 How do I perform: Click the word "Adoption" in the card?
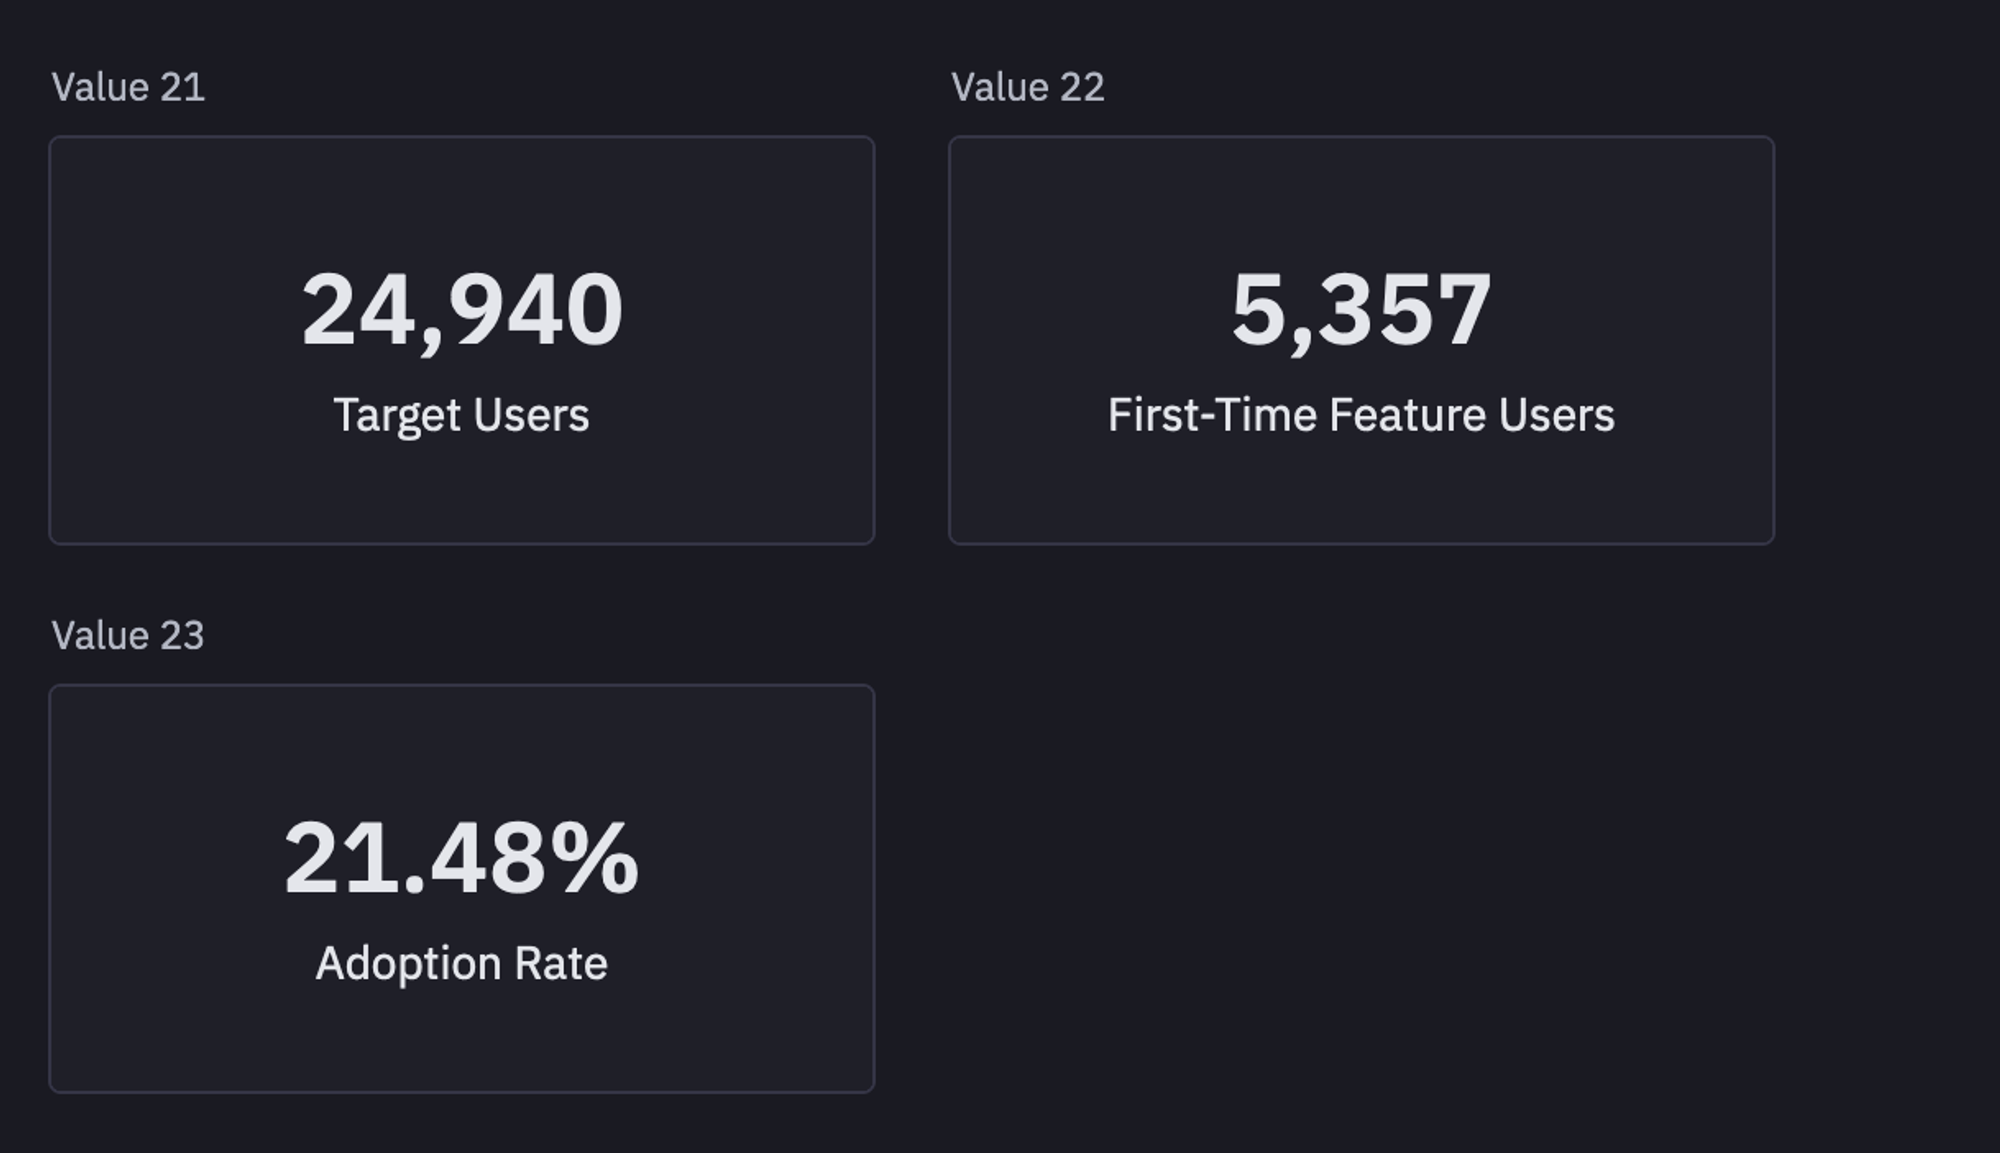408,963
